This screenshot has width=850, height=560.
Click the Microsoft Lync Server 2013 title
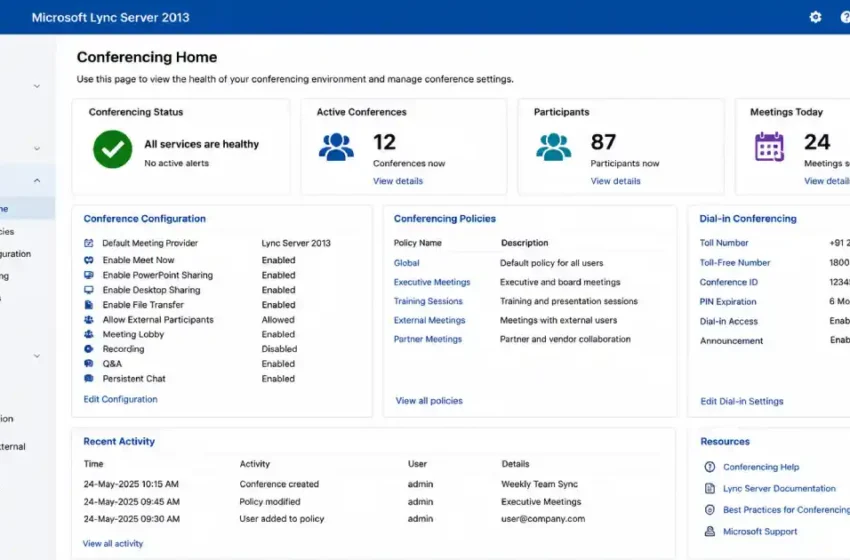111,17
